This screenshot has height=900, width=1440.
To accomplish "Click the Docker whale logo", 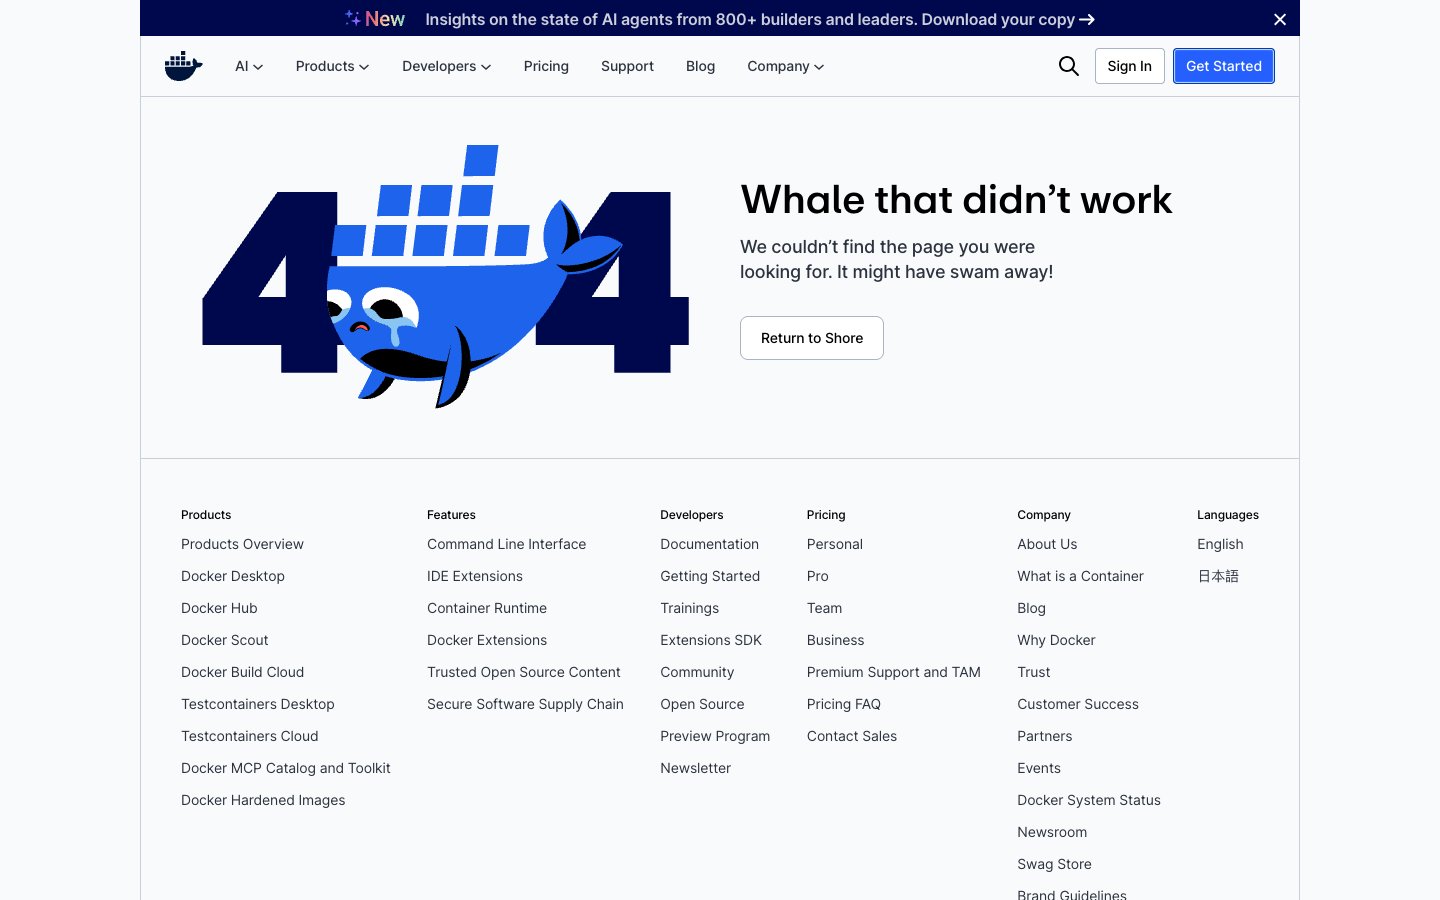I will [x=183, y=65].
